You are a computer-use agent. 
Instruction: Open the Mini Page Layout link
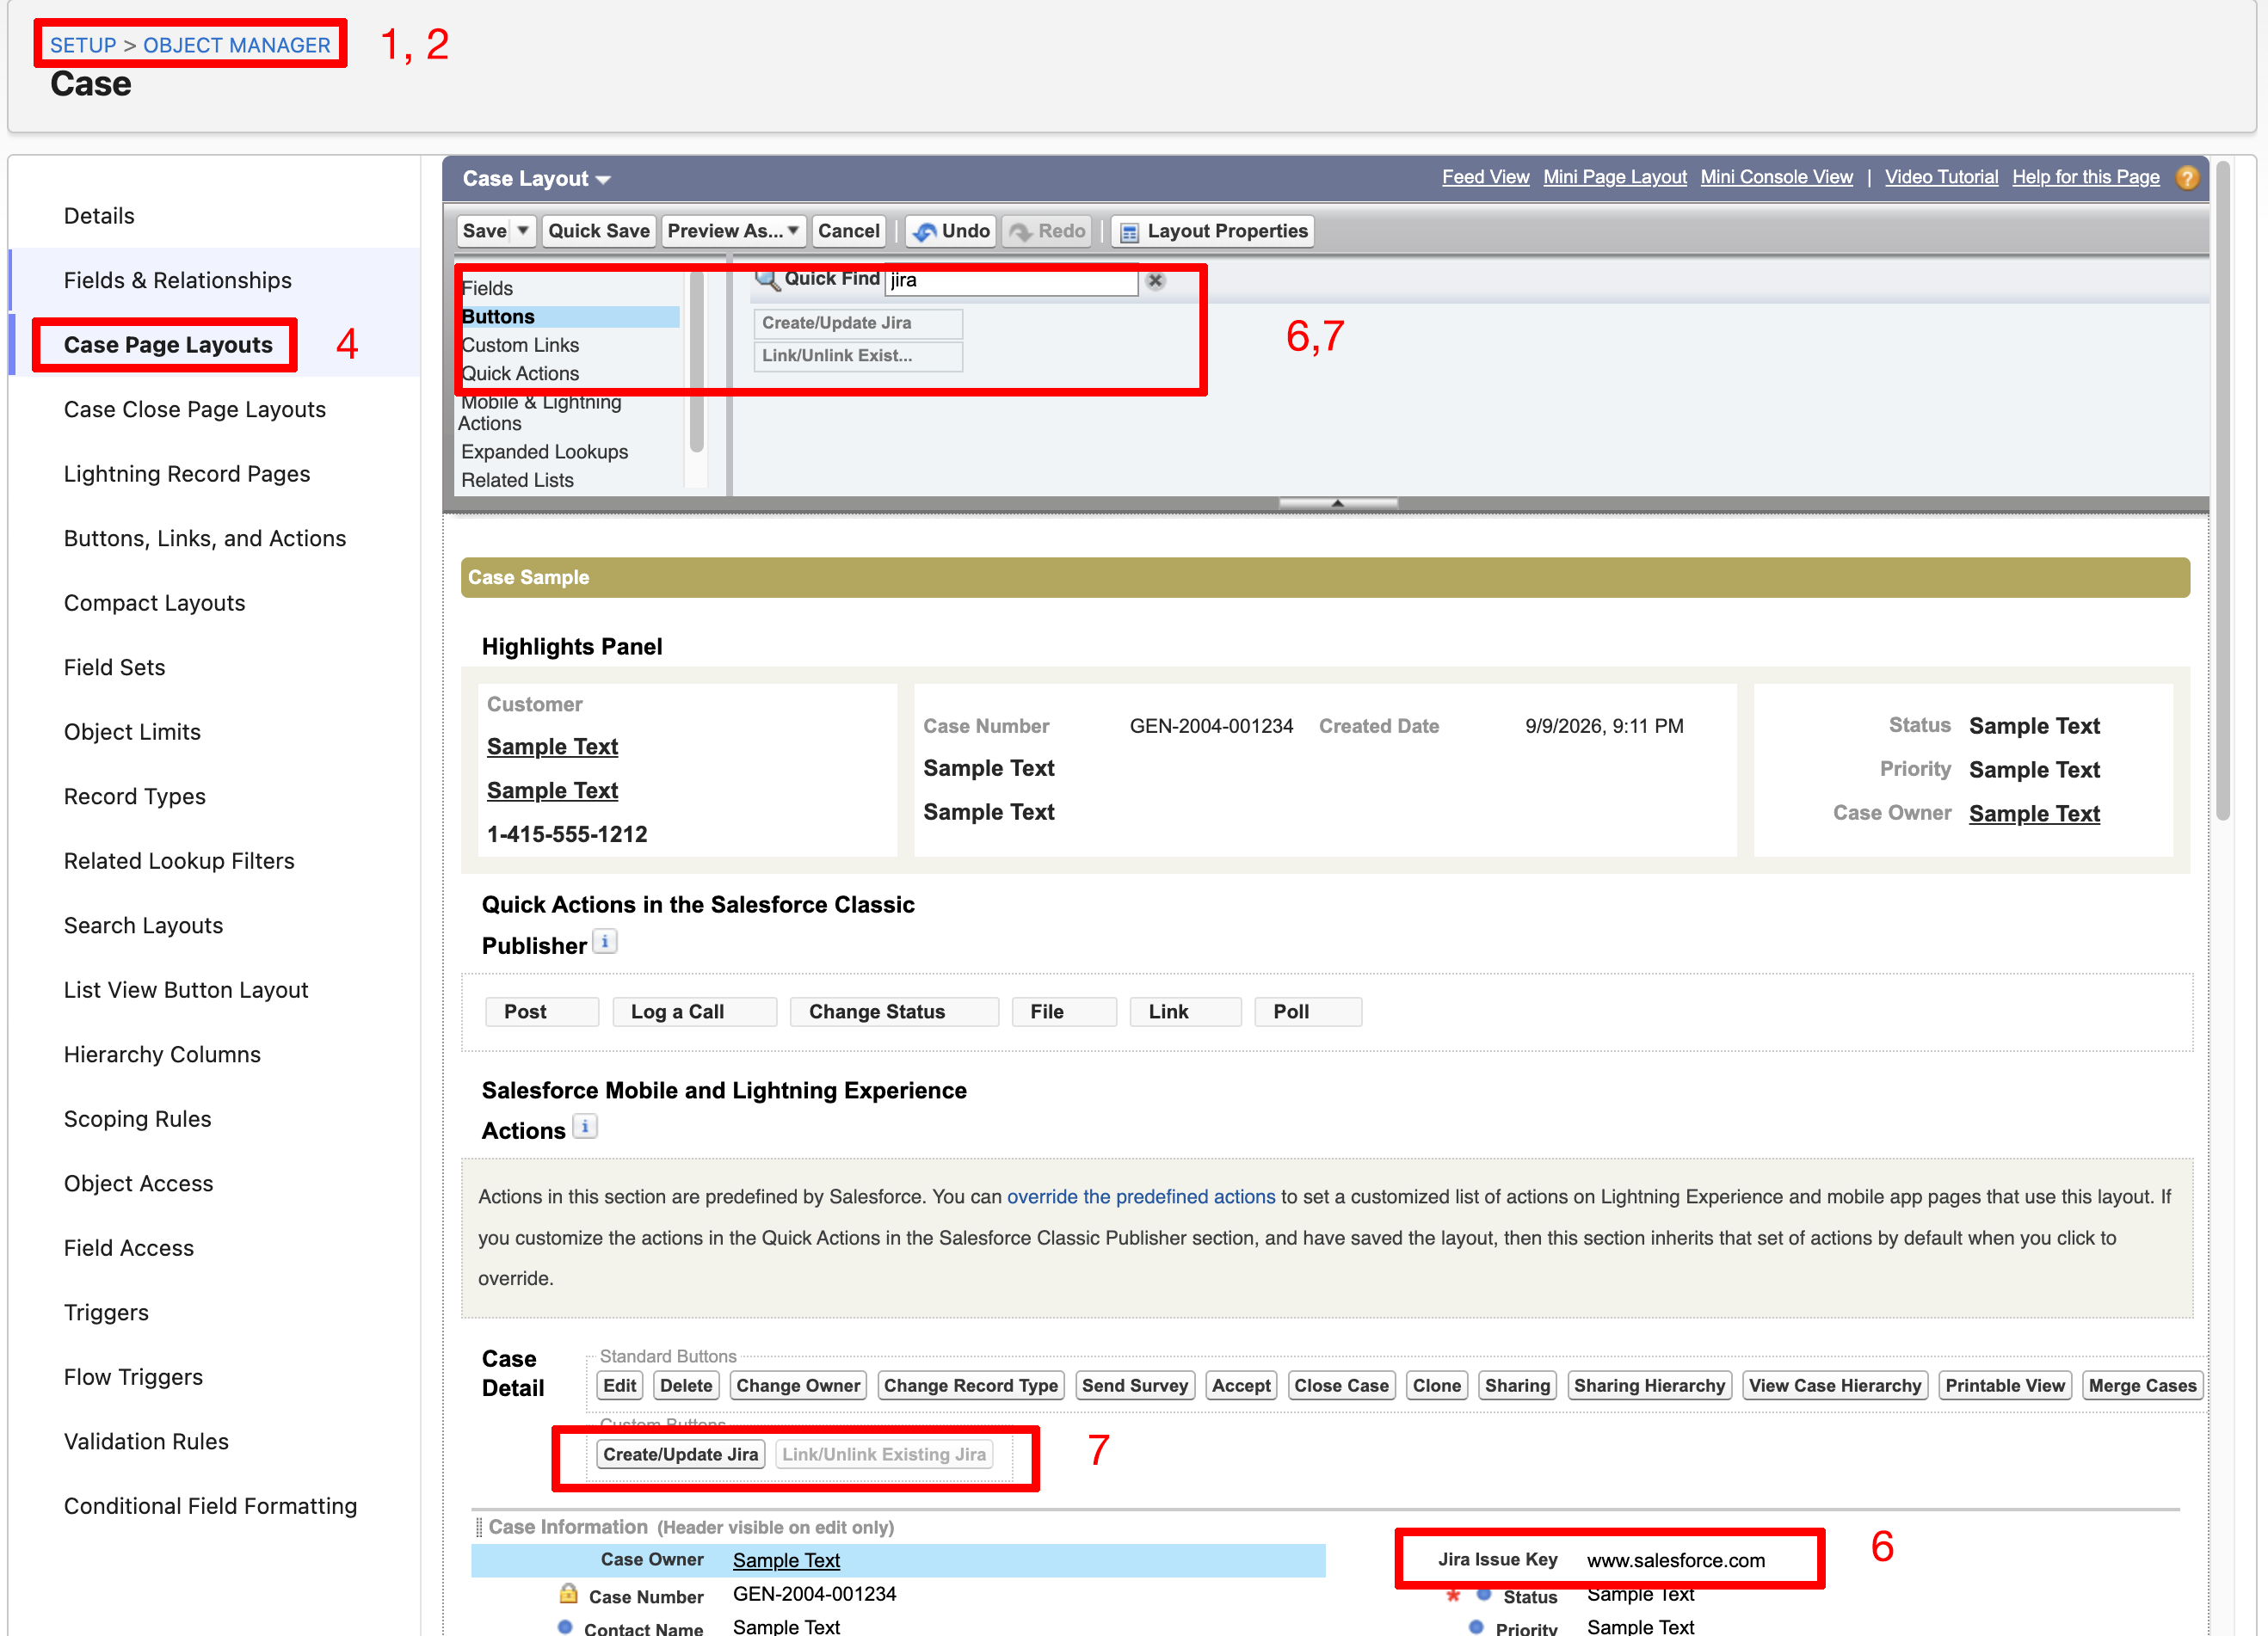point(1614,177)
